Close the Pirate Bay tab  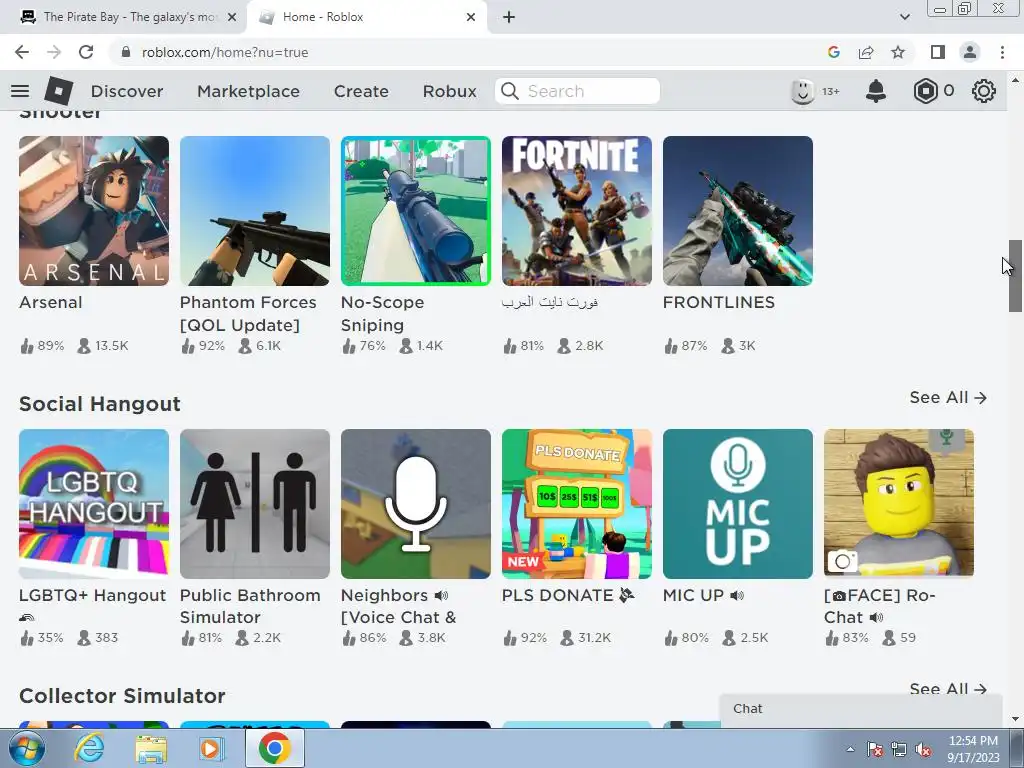232,17
